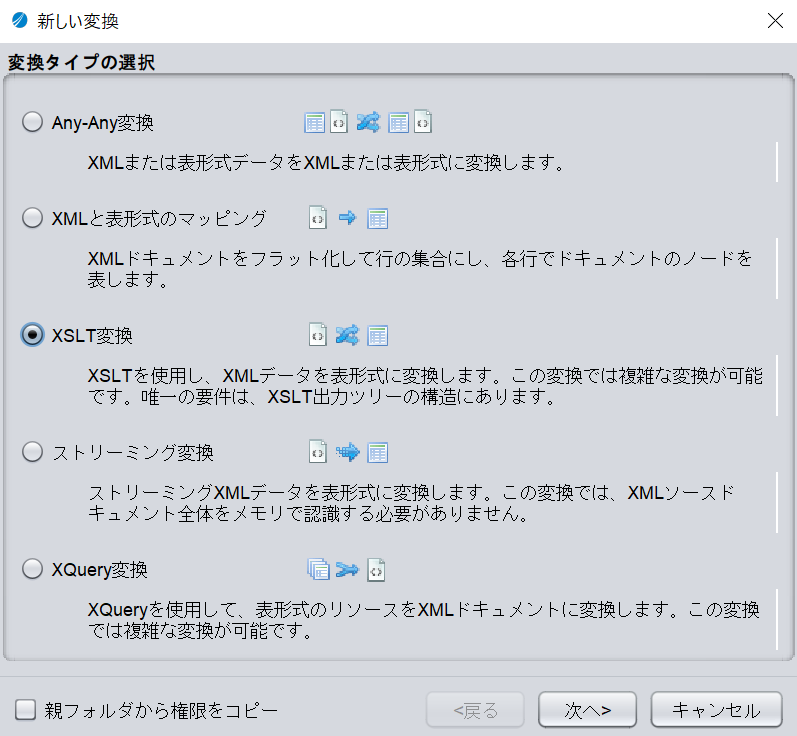The height and width of the screenshot is (736, 797).
Task: Enable 親フォルダから権限をコピー checkbox
Action: tap(25, 710)
